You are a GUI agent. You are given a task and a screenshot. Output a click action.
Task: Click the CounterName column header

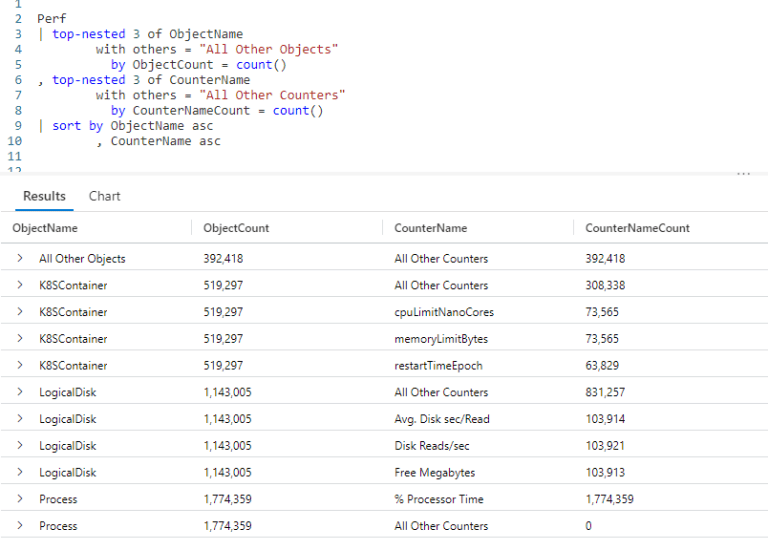(431, 228)
